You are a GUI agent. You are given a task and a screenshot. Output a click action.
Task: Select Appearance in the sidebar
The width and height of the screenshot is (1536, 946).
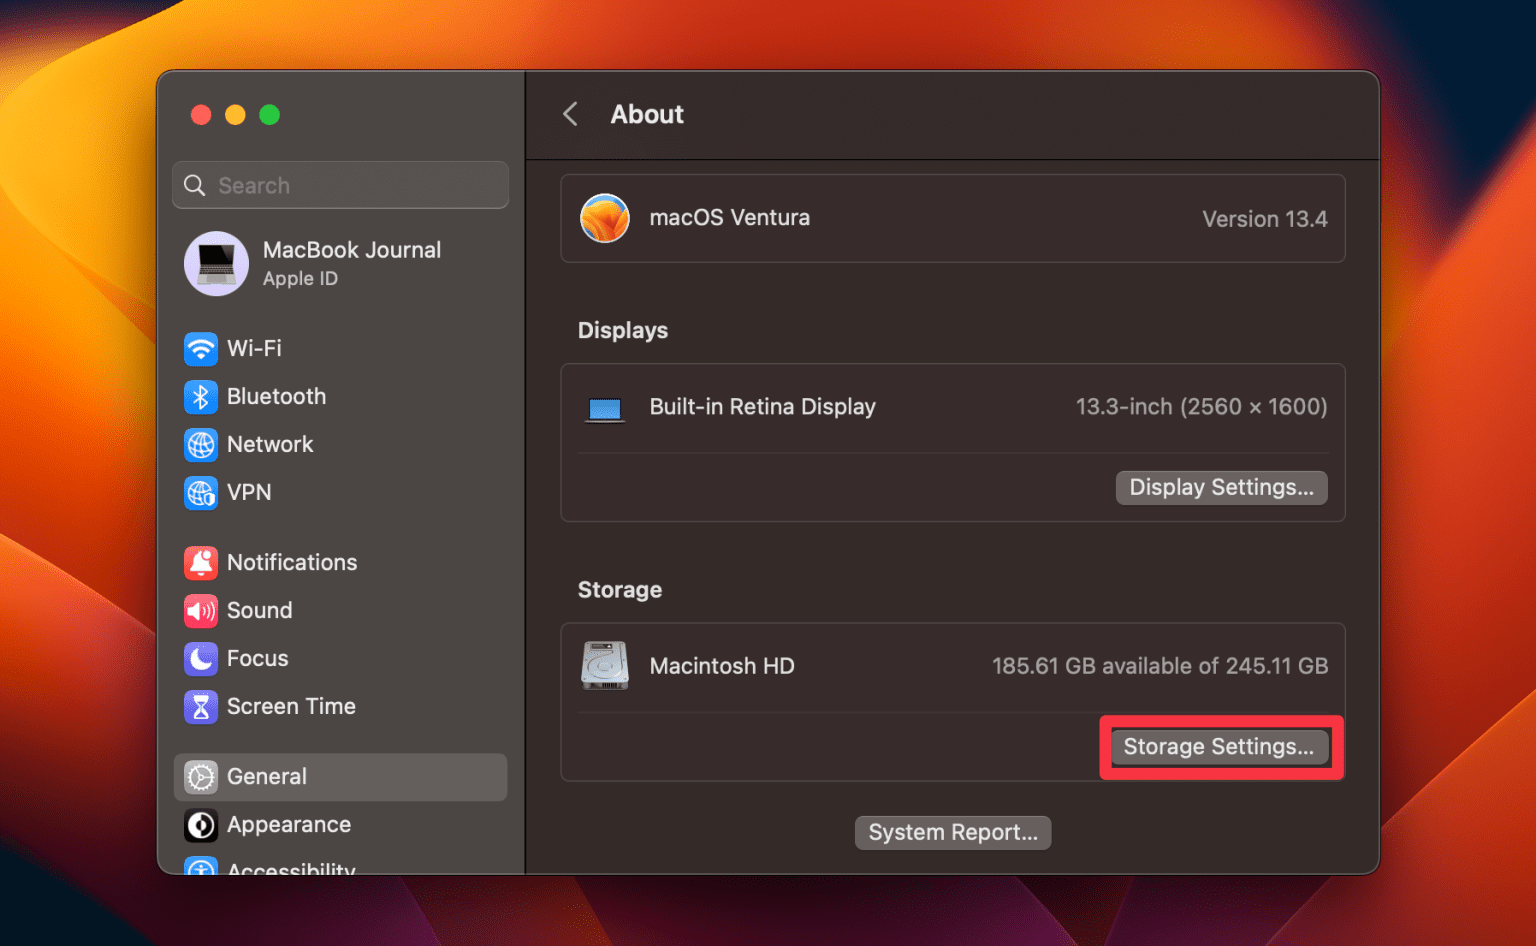pos(289,825)
